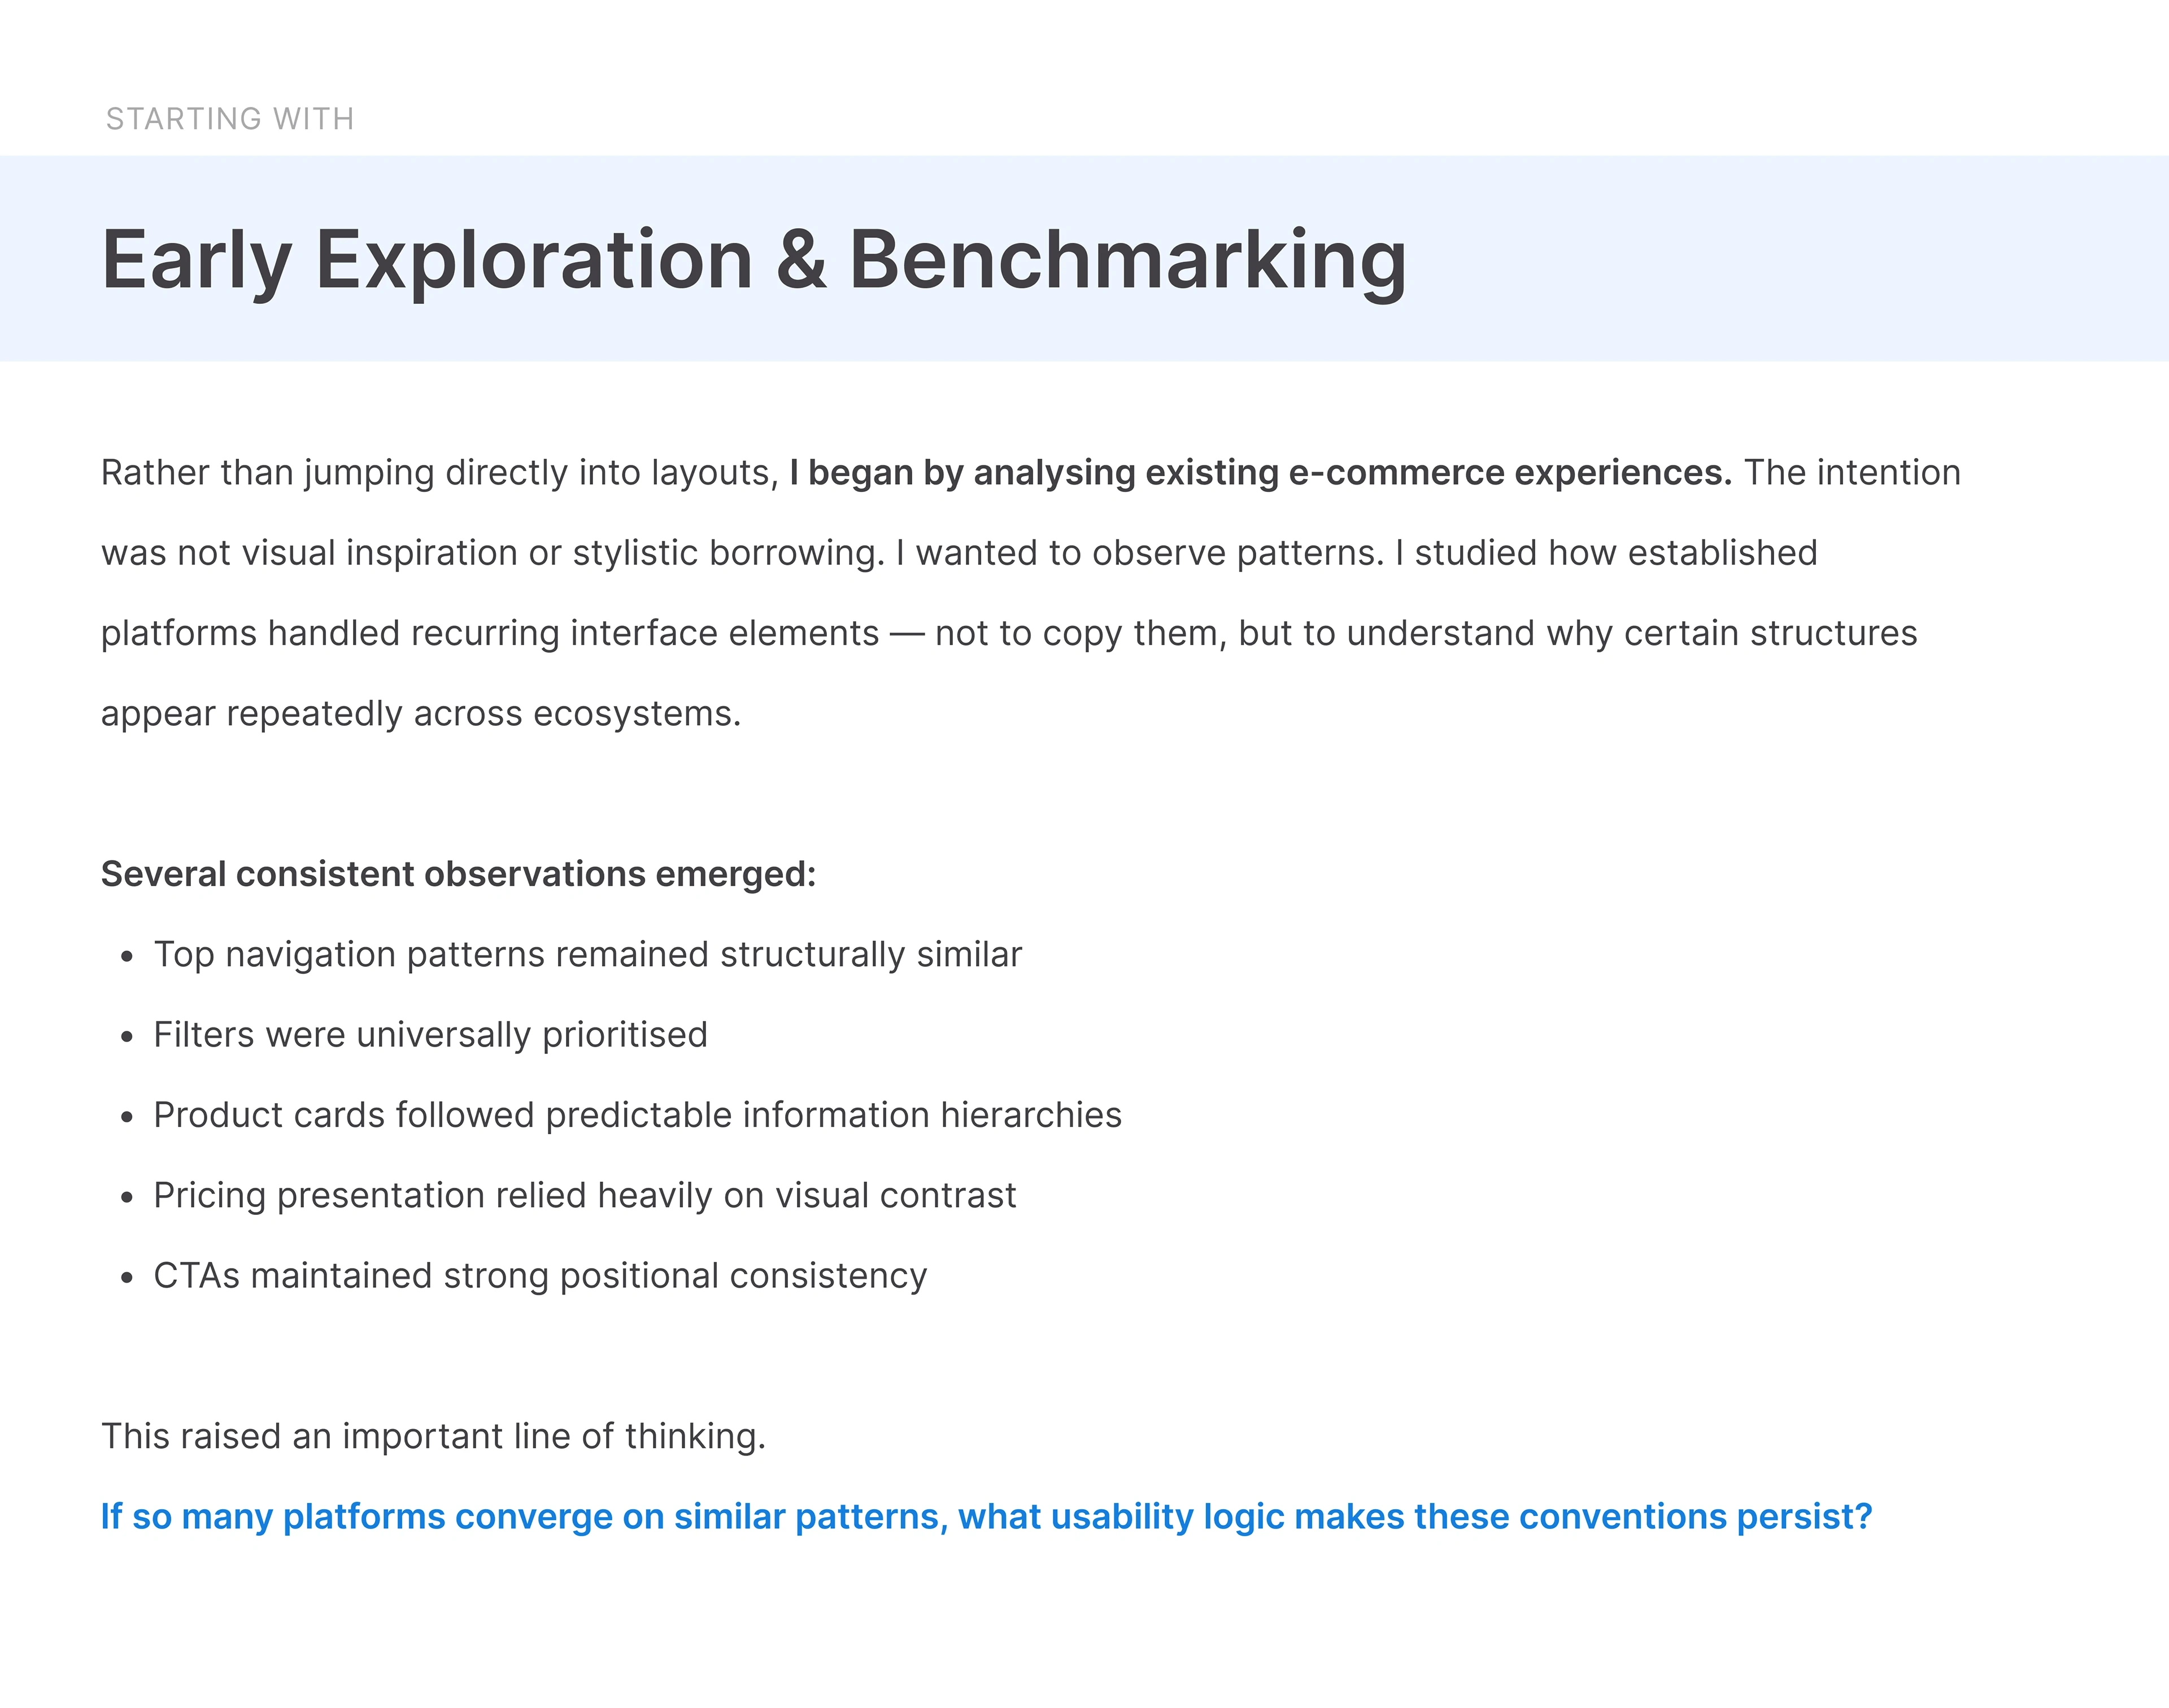Click the bullet dot before 'Product cards'
This screenshot has height=1708, width=2169.
(126, 1117)
